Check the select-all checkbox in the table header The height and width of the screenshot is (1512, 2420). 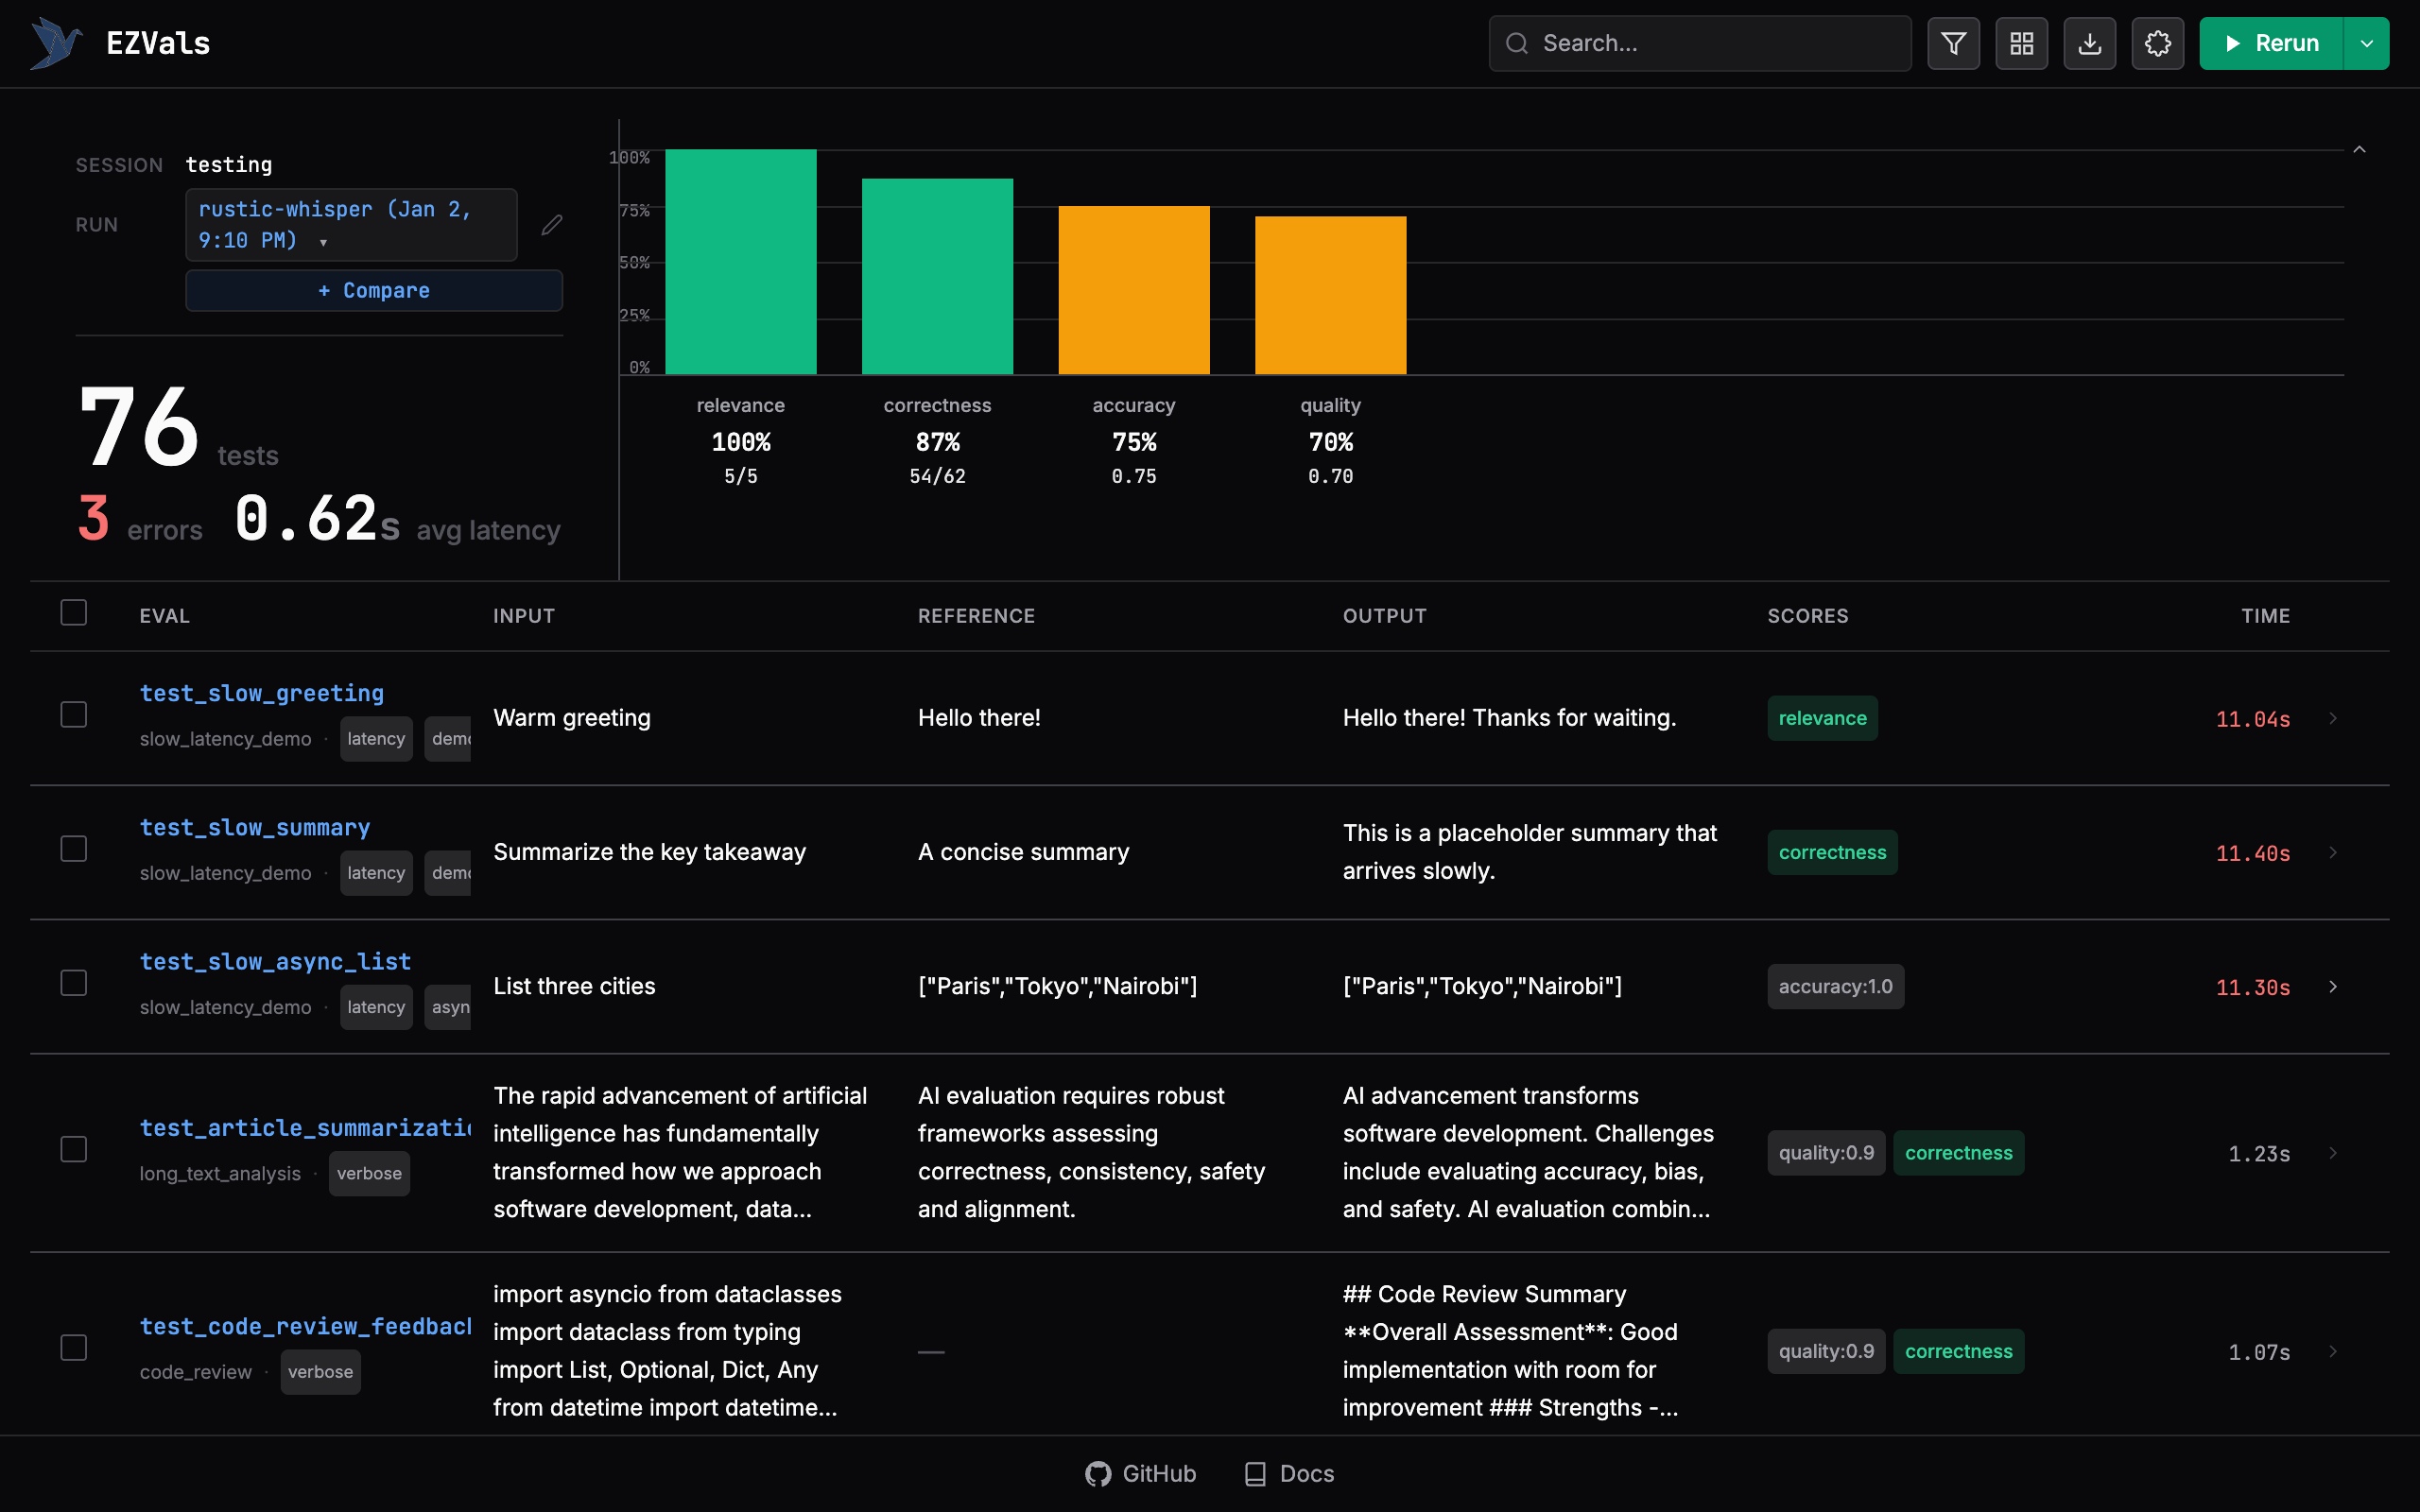click(73, 612)
